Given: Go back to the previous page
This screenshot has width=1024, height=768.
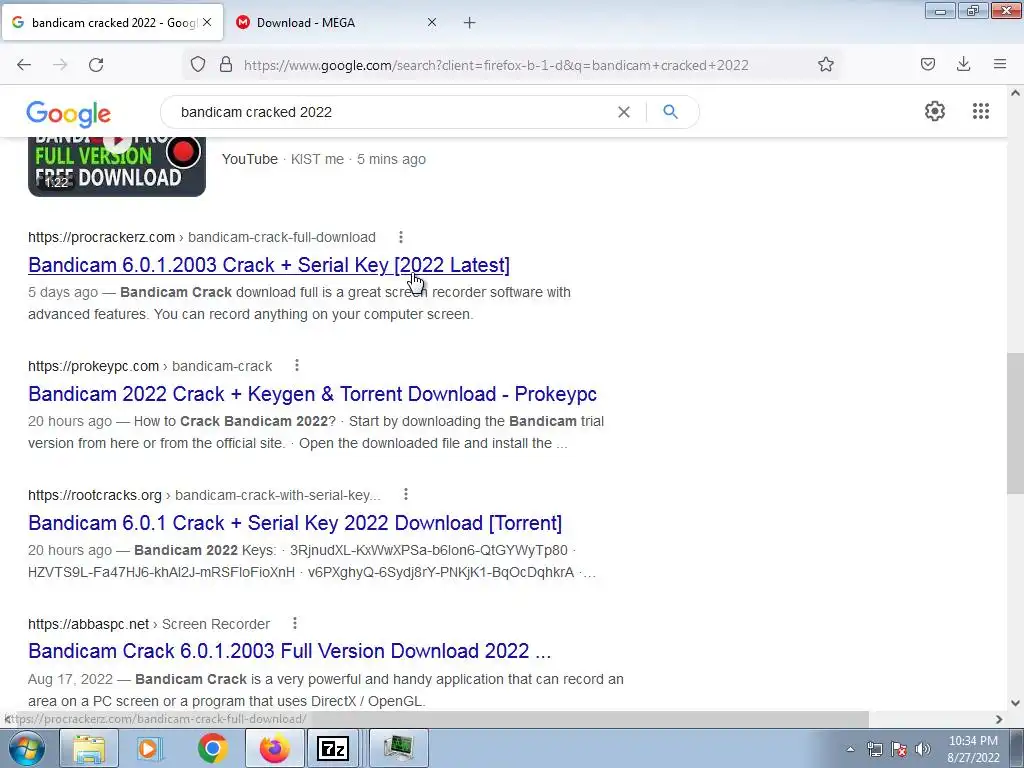Looking at the screenshot, I should point(24,65).
